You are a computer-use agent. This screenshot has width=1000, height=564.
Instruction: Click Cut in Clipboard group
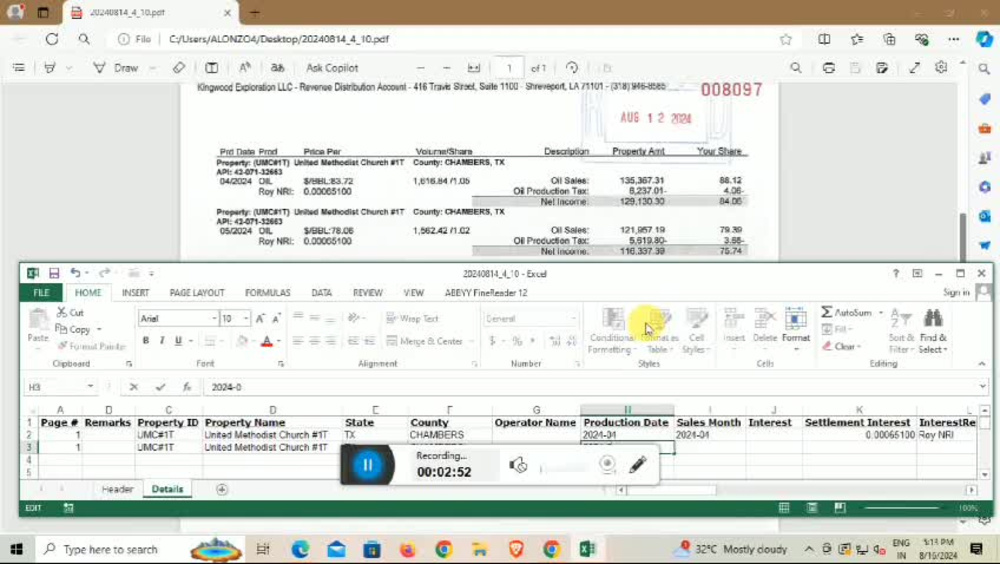70,313
